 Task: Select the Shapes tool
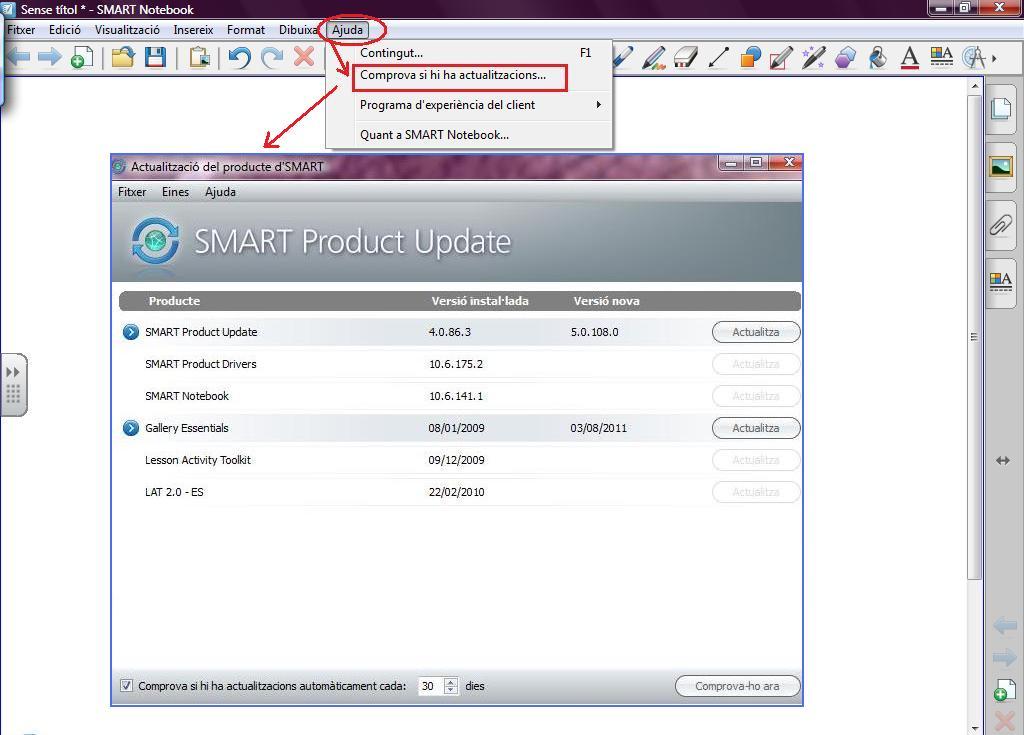[x=750, y=57]
